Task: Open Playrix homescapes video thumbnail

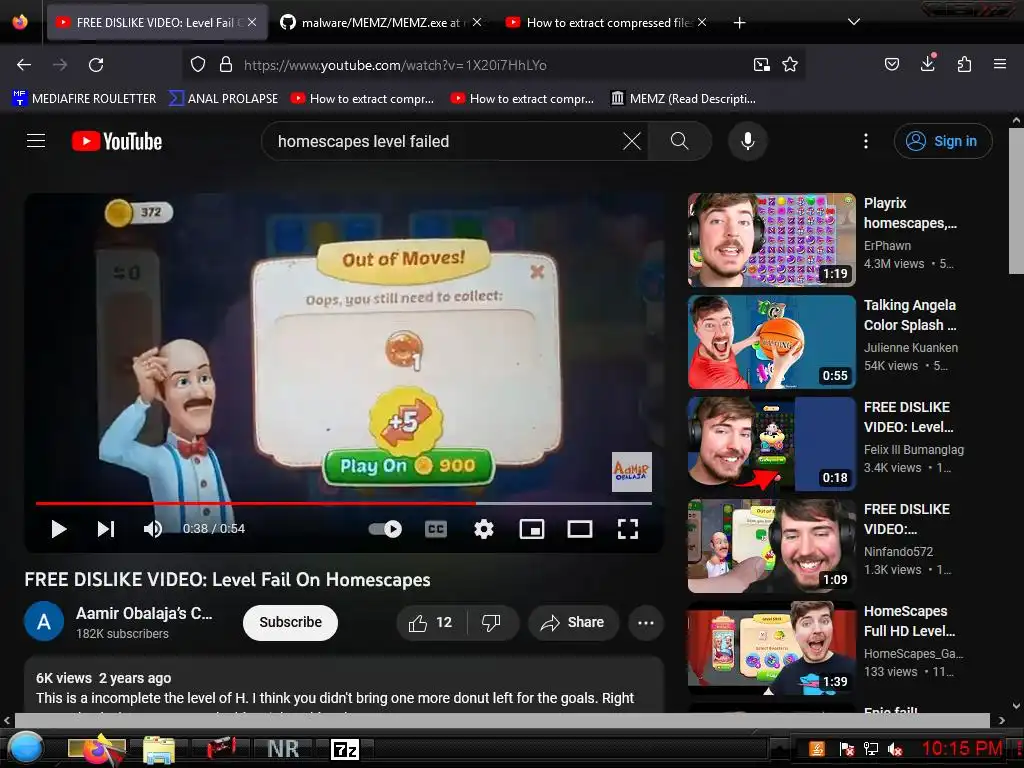Action: (x=771, y=240)
